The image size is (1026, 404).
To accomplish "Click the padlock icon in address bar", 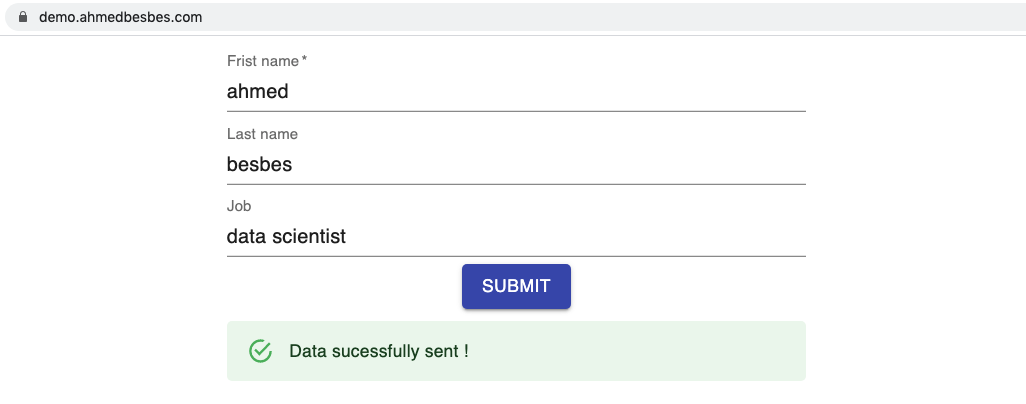I will pos(23,17).
